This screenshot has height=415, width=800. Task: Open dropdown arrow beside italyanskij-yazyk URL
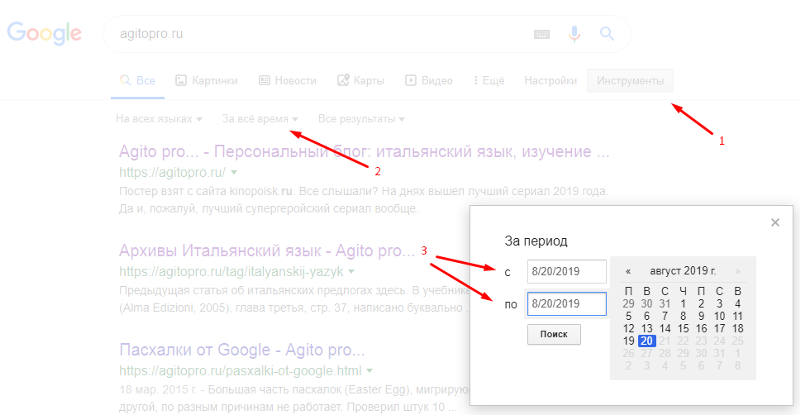pos(351,272)
